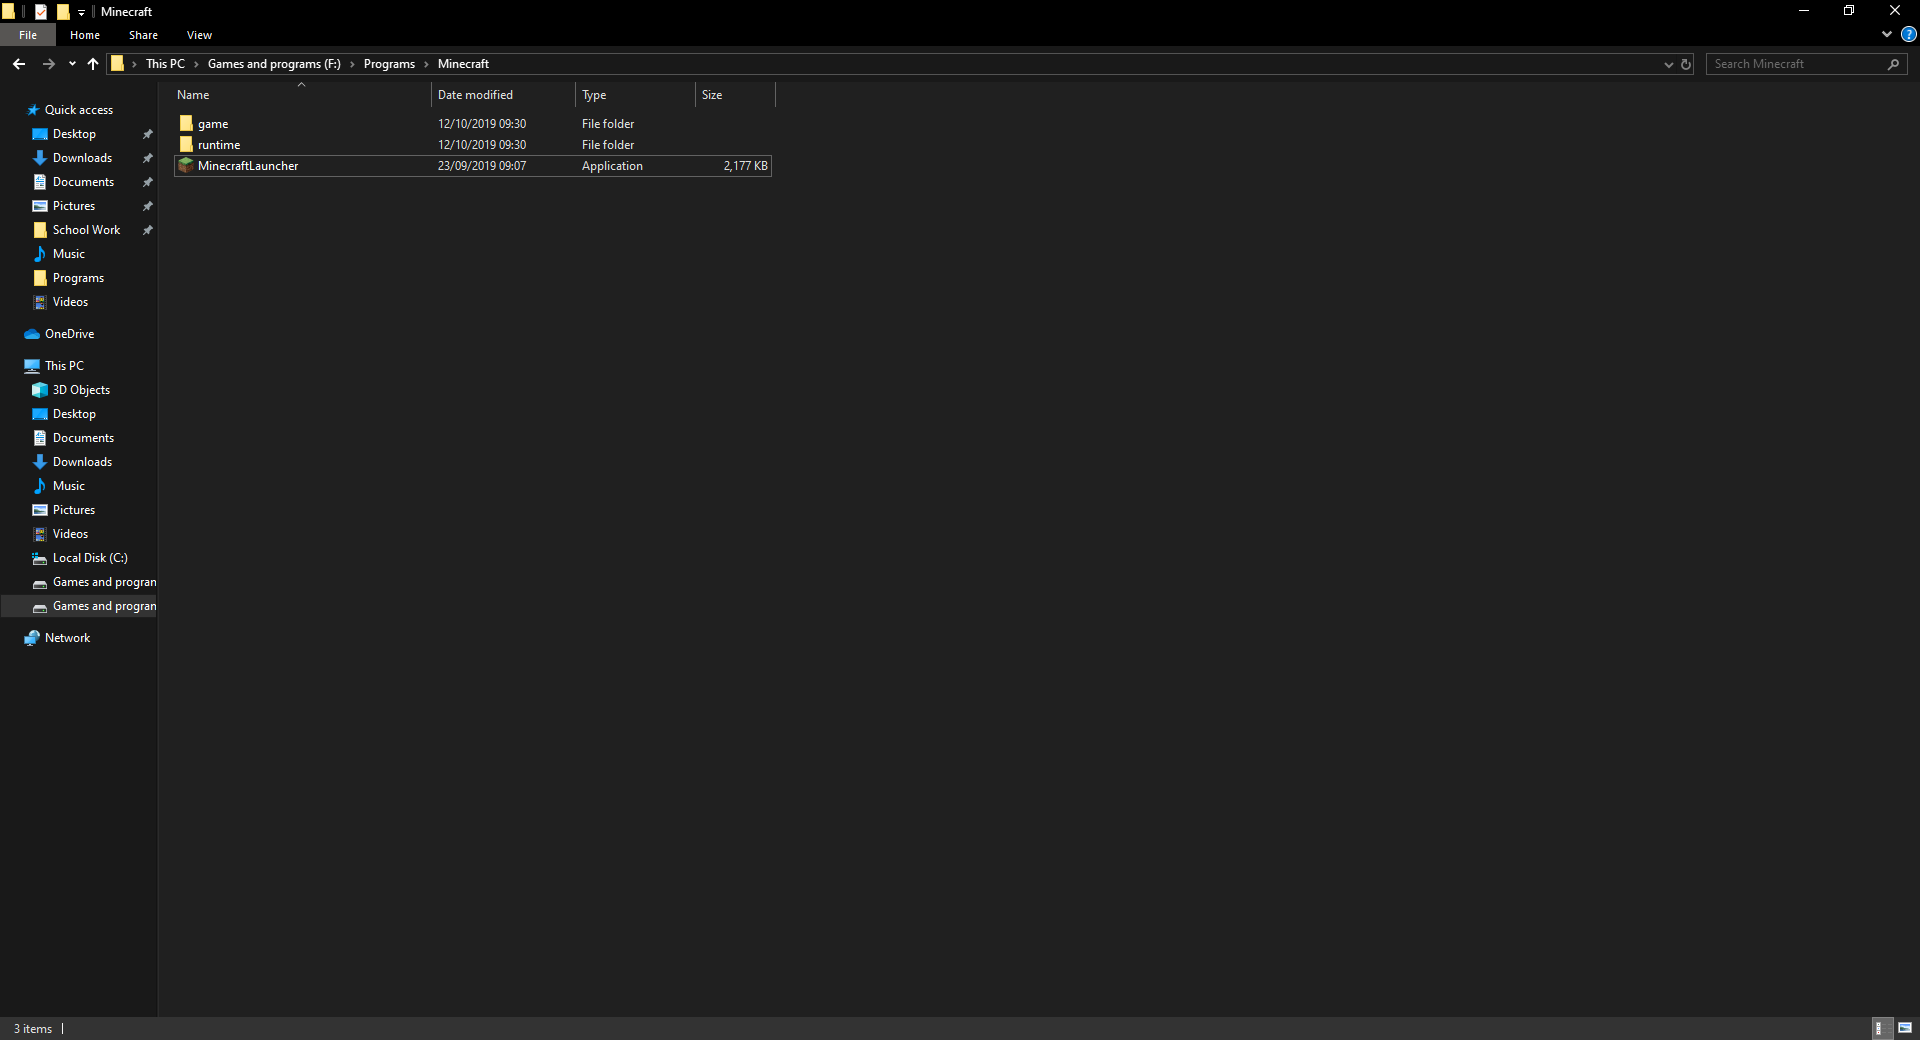Open the File menu
This screenshot has width=1920, height=1040.
click(28, 35)
